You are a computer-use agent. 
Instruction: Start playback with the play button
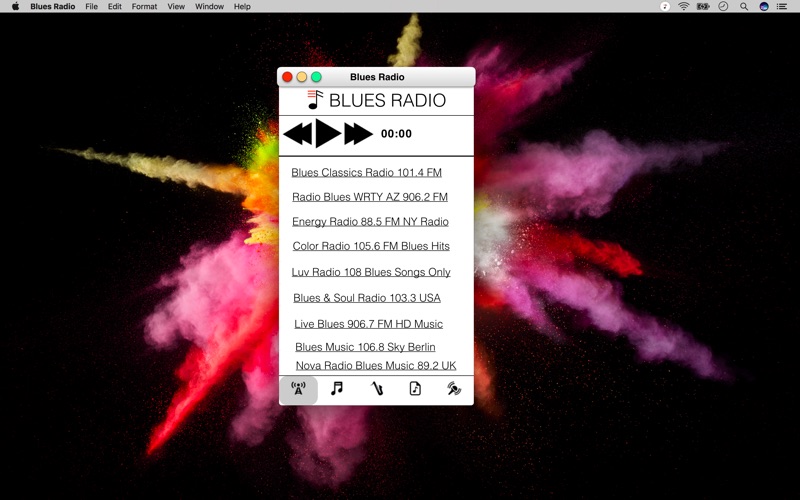(328, 133)
